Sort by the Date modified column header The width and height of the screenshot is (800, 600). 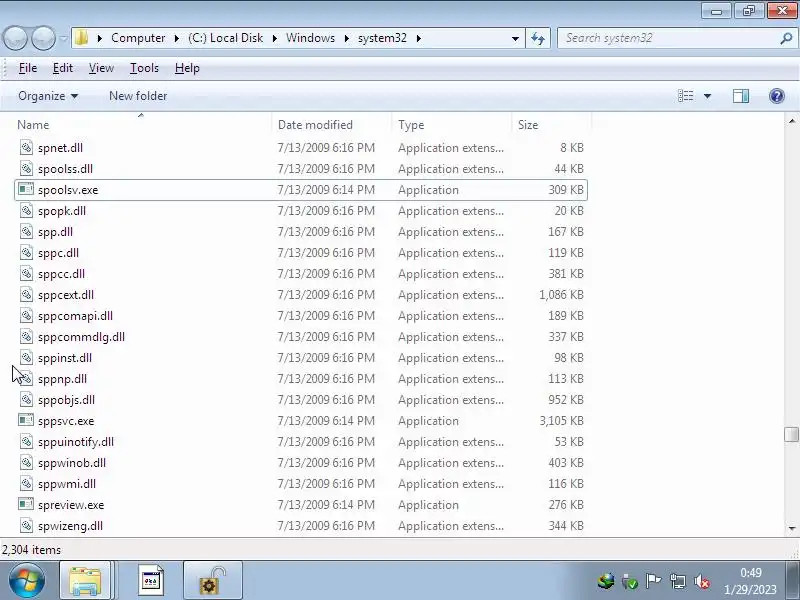pyautogui.click(x=315, y=125)
